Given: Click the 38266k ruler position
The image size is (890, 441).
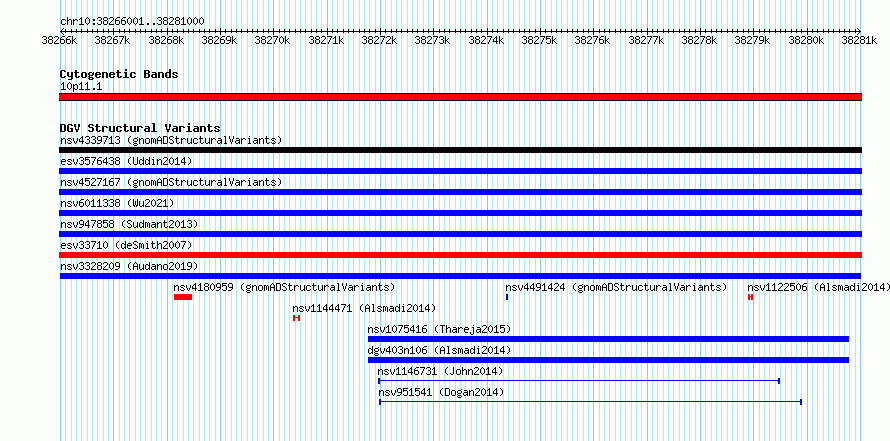Looking at the screenshot, I should (60, 40).
